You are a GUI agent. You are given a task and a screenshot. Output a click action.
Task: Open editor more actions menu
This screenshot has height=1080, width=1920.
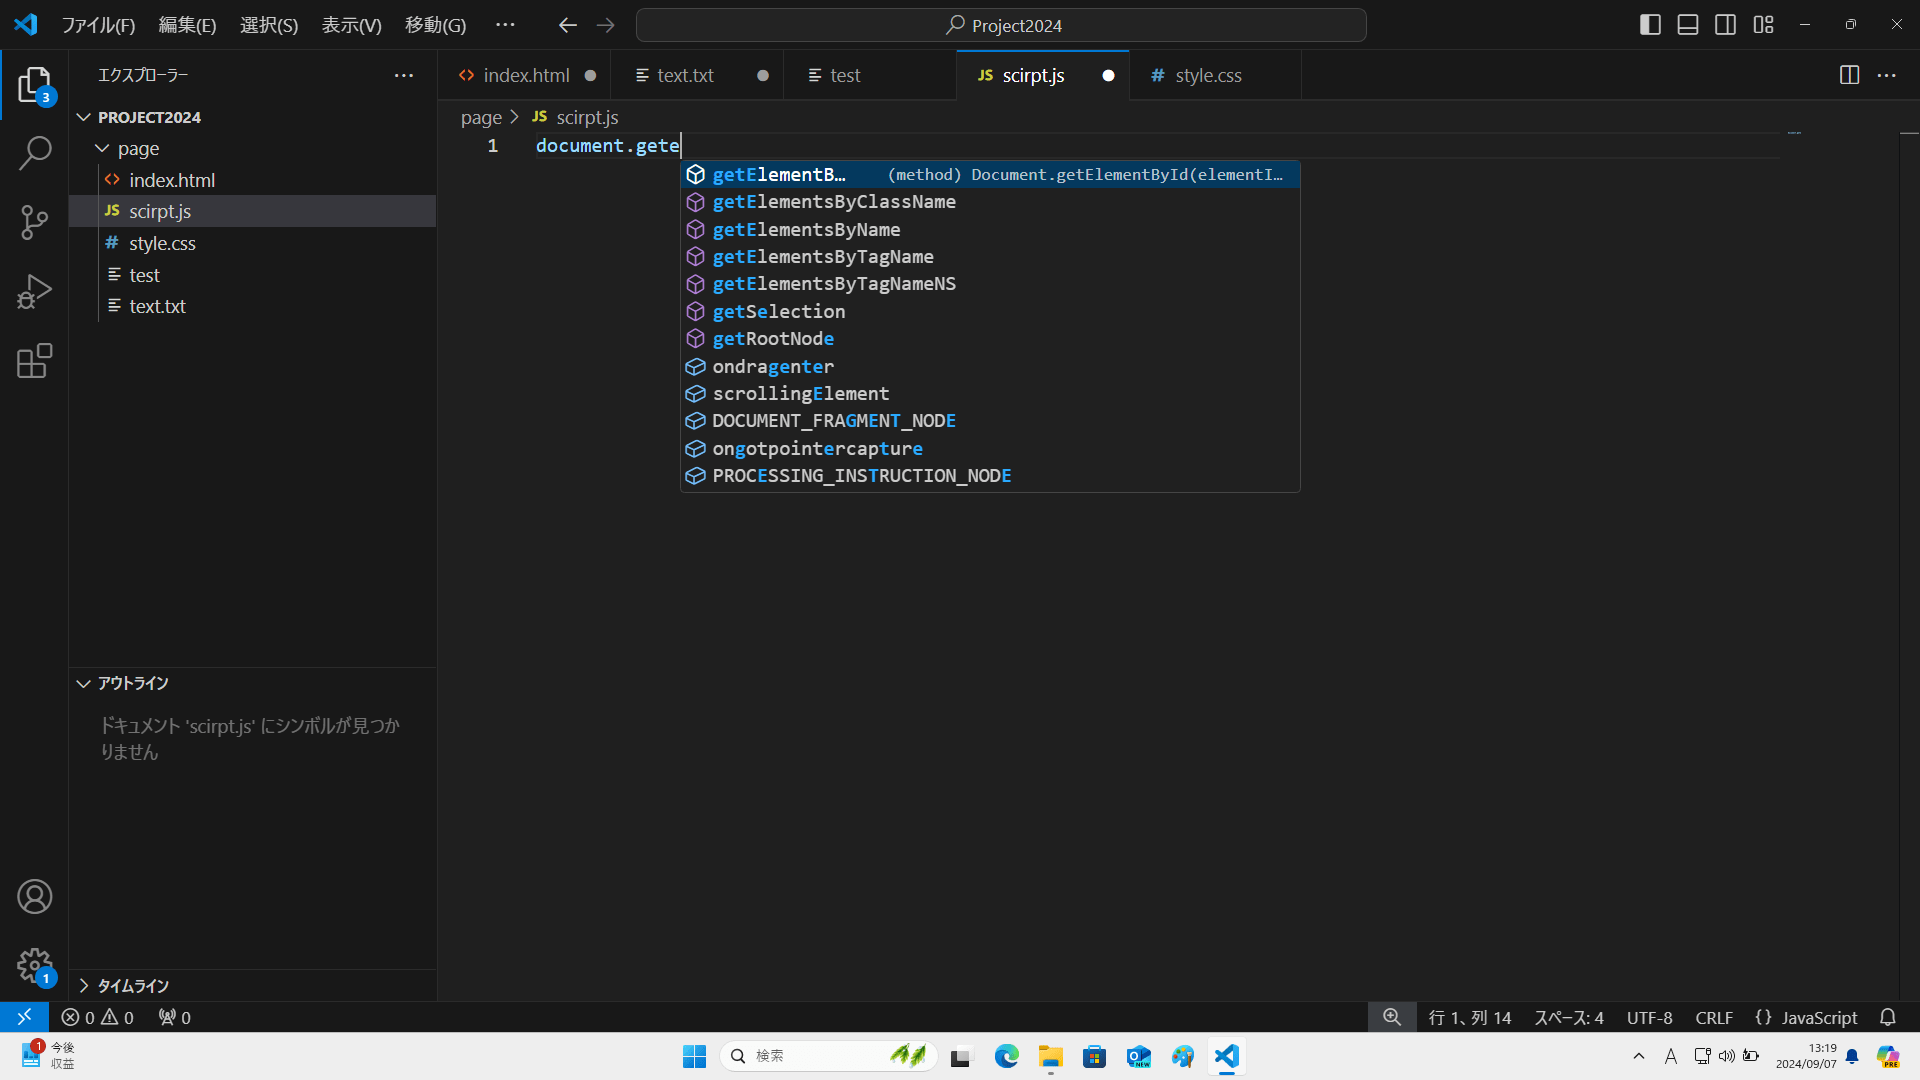pos(1887,75)
